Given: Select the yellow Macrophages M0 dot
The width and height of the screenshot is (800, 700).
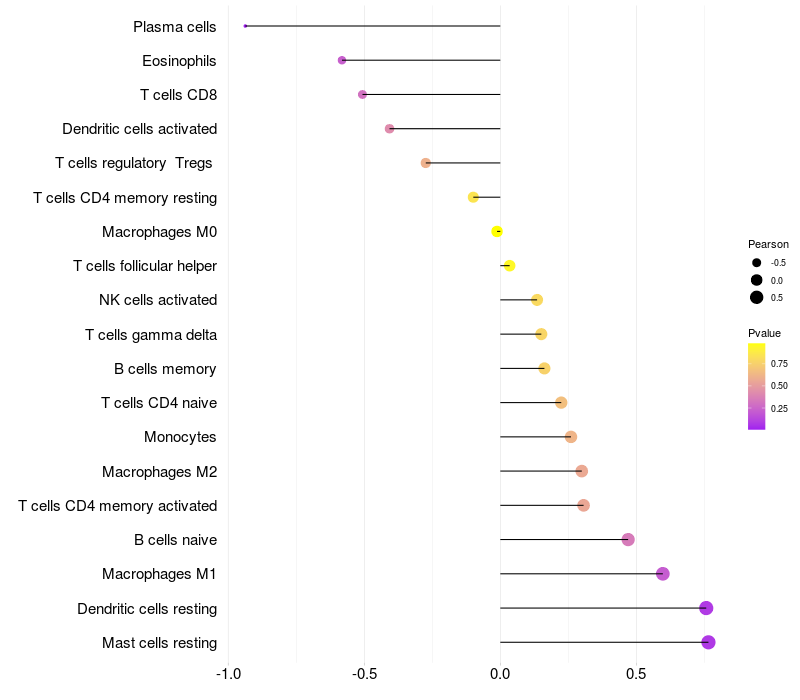Looking at the screenshot, I should pyautogui.click(x=497, y=232).
